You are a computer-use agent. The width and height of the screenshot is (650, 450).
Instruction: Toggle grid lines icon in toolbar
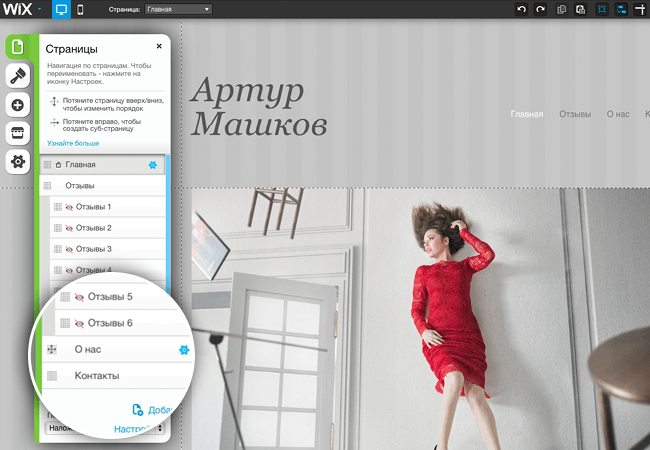602,9
